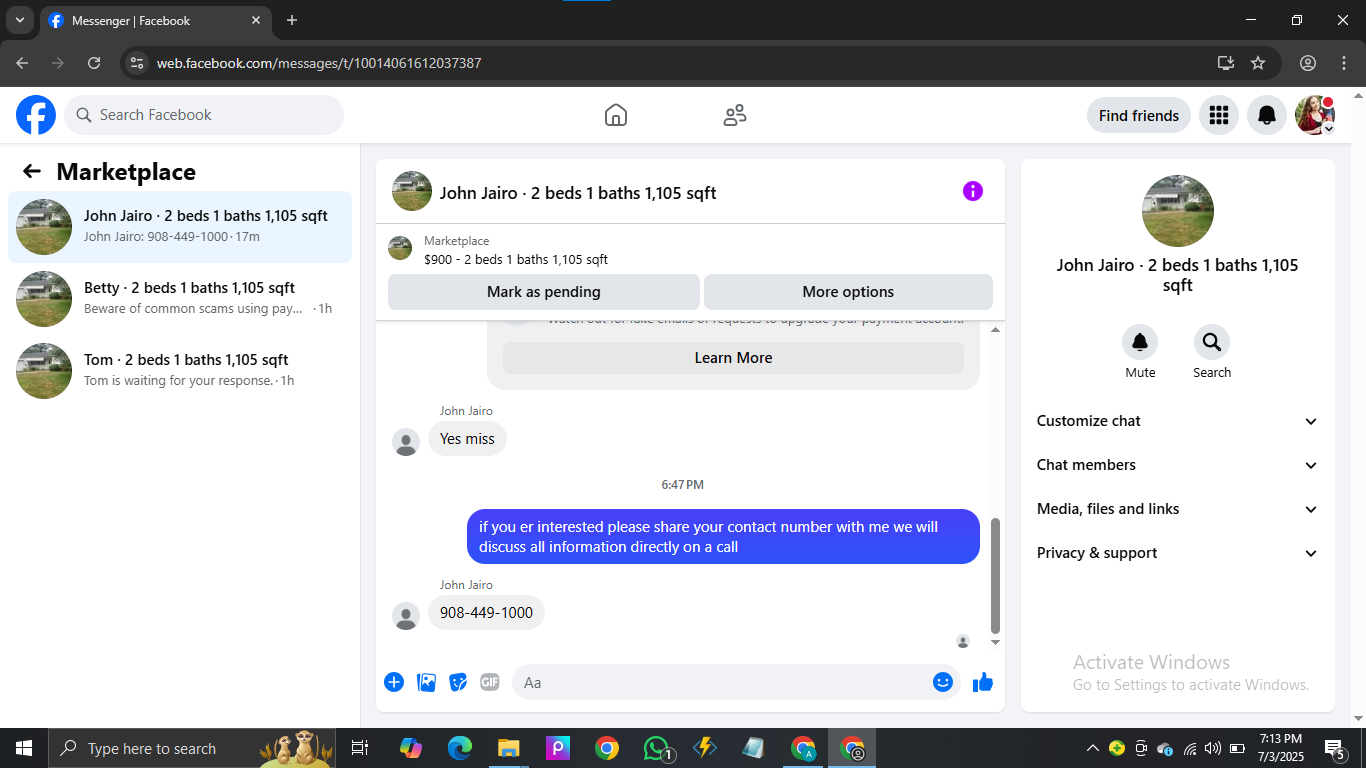Click chat scroll up arrow
This screenshot has height=768, width=1366.
point(995,329)
